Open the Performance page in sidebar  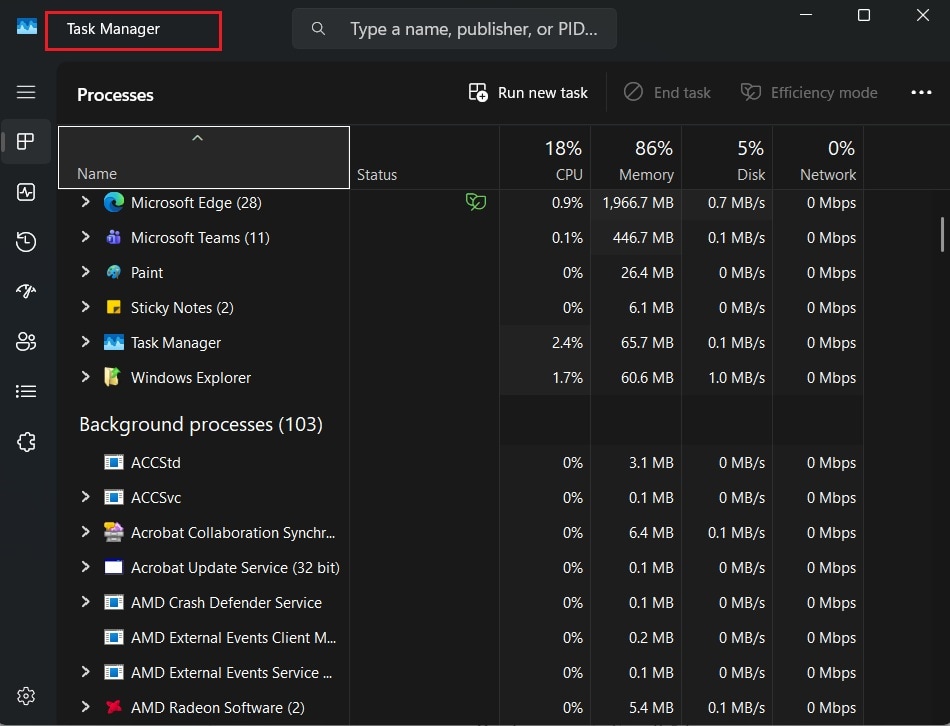click(x=26, y=192)
